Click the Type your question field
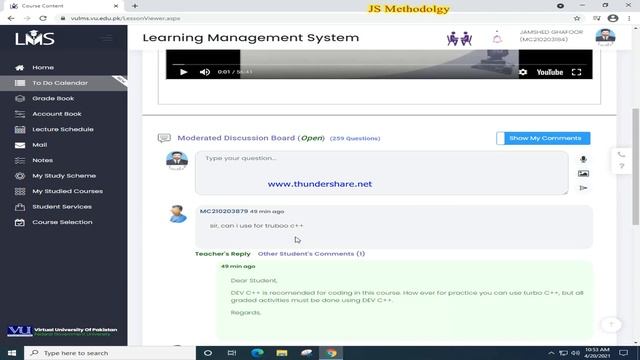The width and height of the screenshot is (640, 360). pos(382,173)
